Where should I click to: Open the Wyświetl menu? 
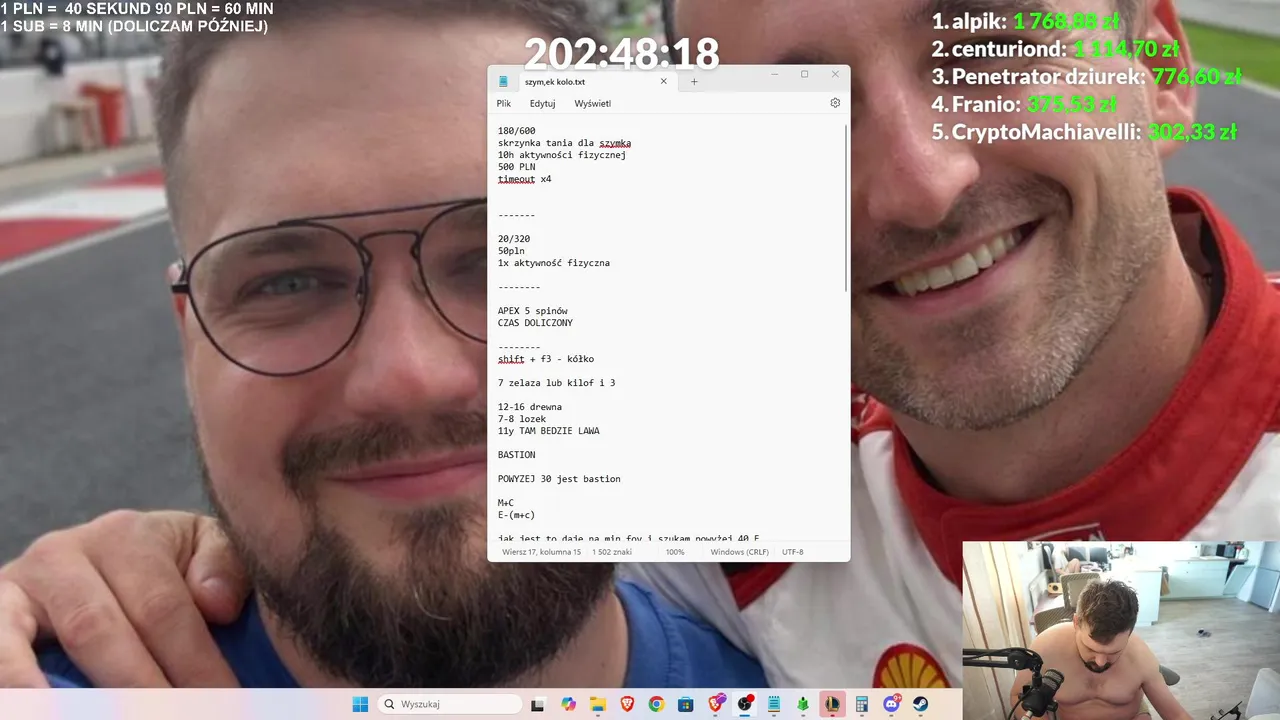coord(593,103)
